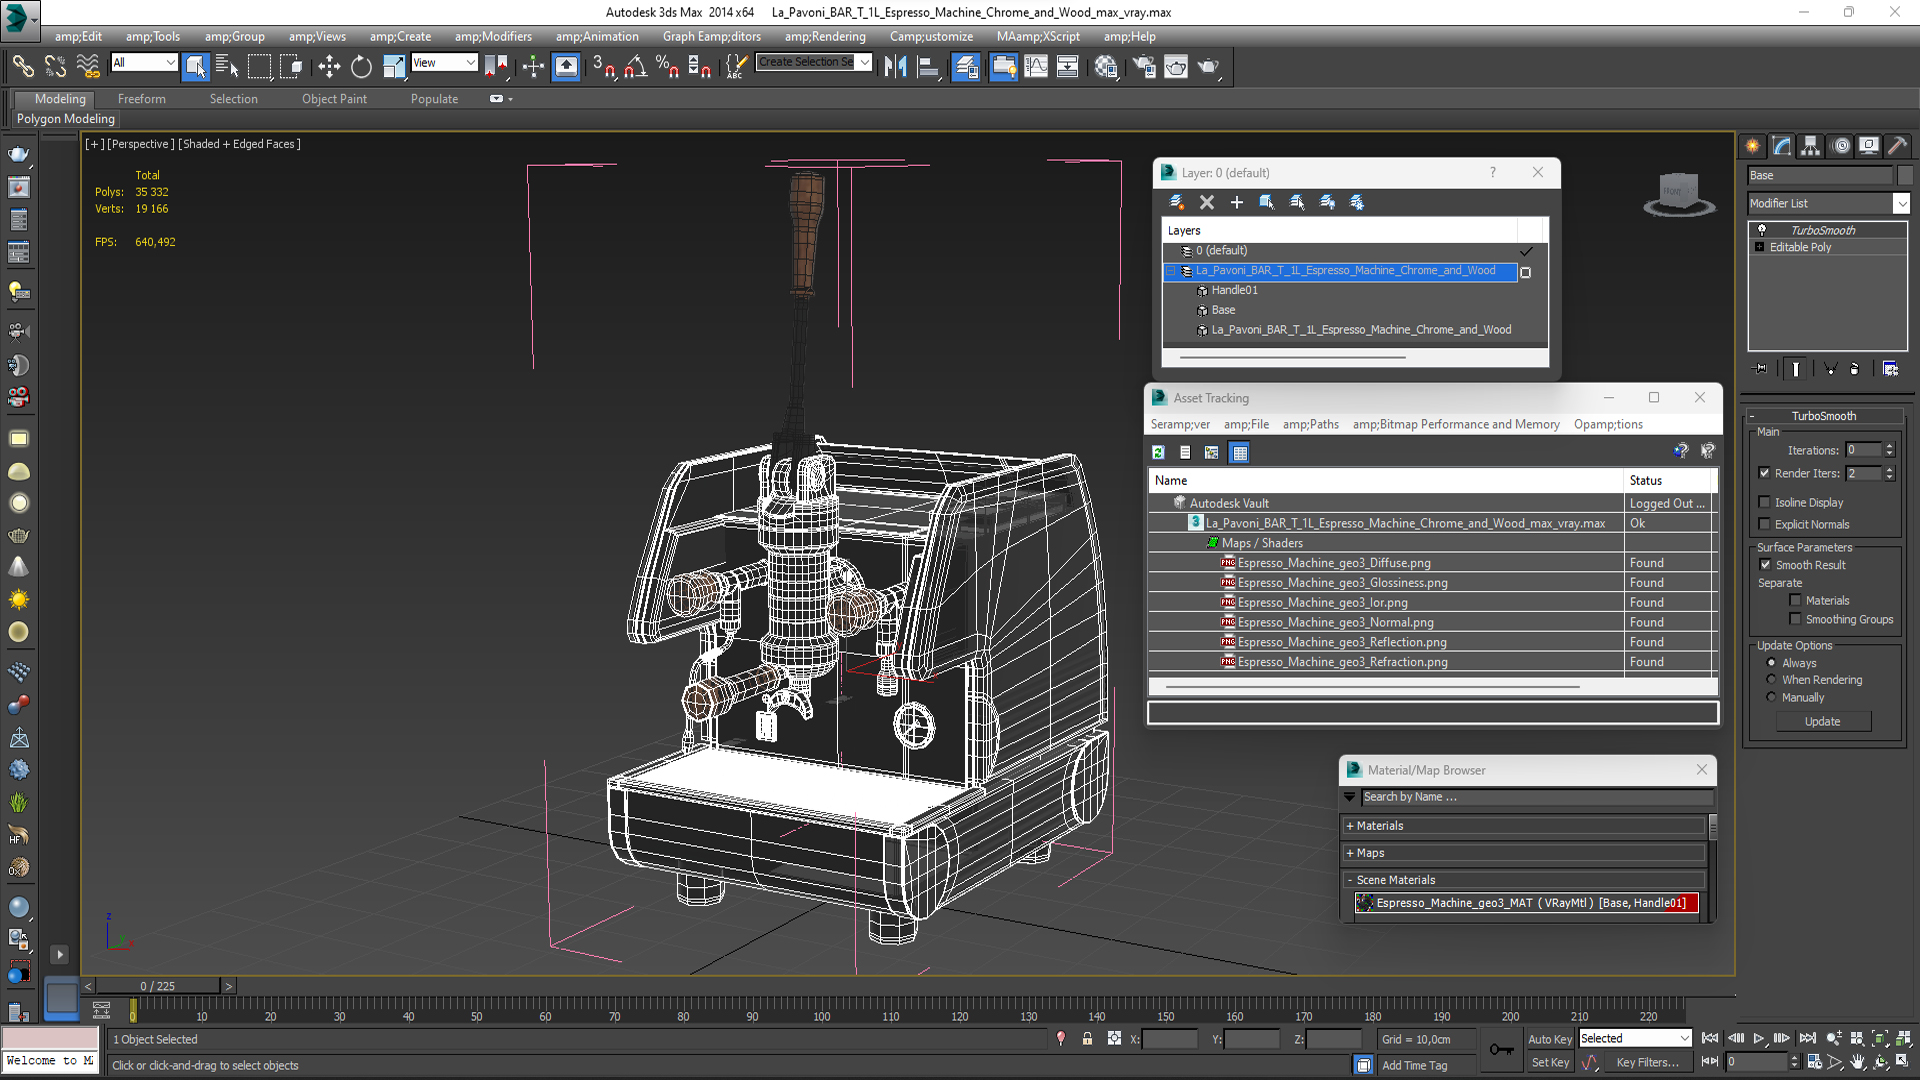Select the Always update radio button
Viewport: 1920px width, 1080px height.
[1771, 663]
